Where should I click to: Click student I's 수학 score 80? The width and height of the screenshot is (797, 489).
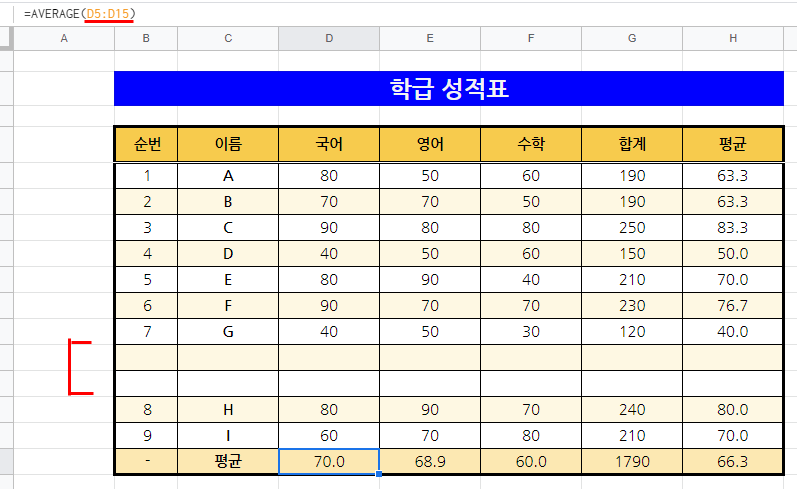[531, 436]
